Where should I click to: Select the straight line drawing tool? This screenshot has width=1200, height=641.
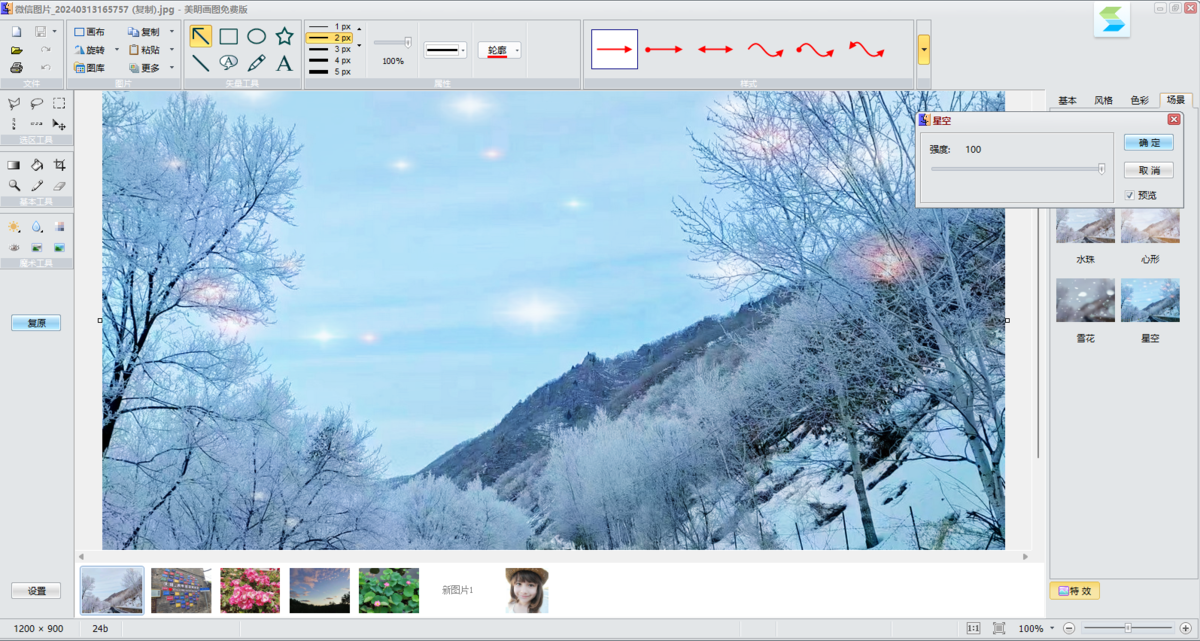click(201, 63)
